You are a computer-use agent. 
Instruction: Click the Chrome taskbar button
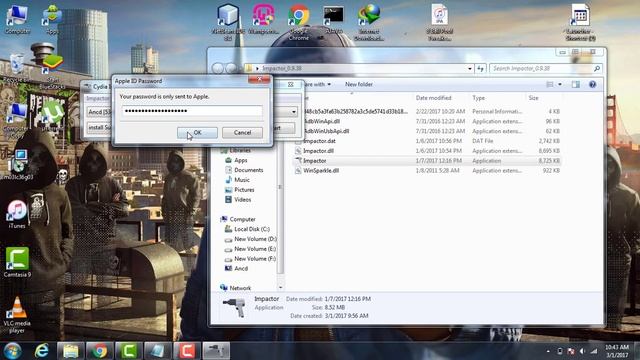[99, 351]
